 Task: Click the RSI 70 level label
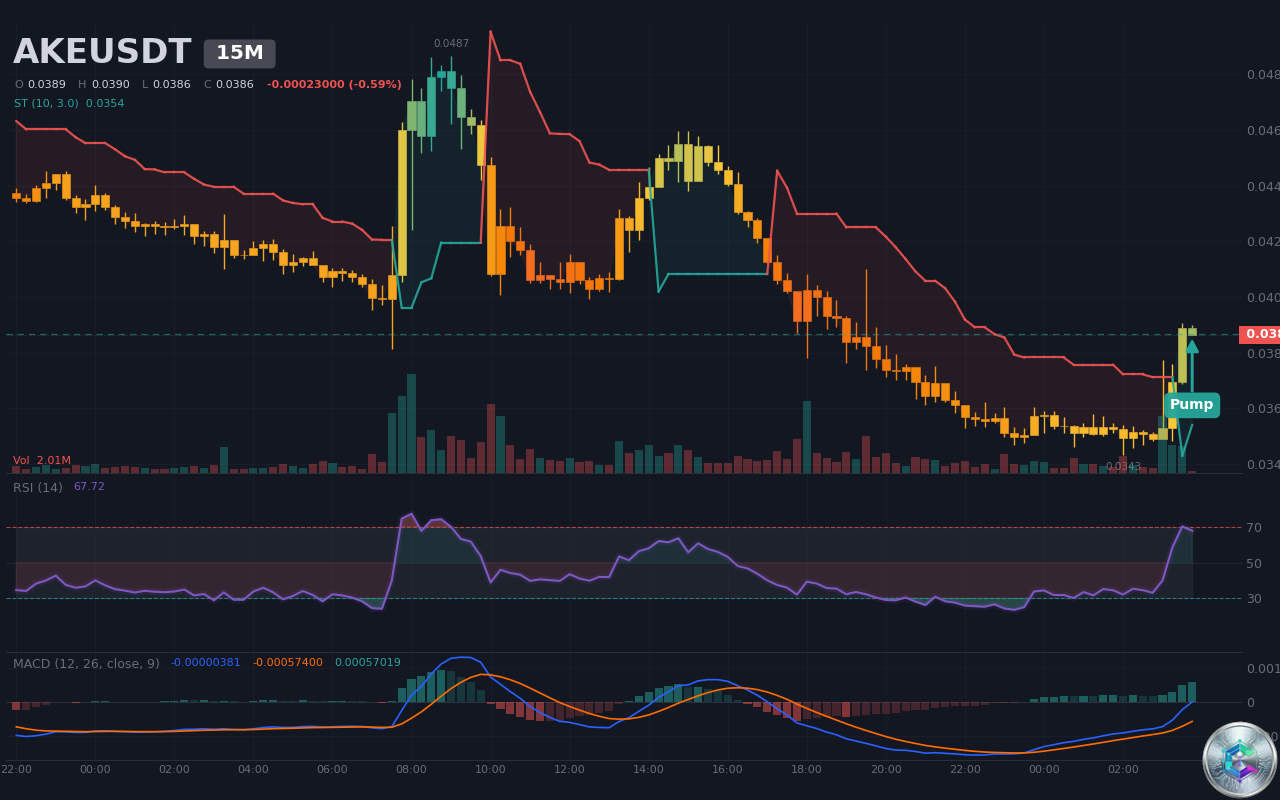point(1254,528)
